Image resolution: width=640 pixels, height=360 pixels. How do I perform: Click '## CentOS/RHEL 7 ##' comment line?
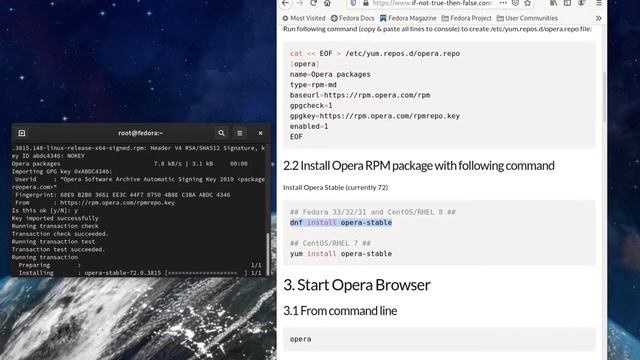330,243
